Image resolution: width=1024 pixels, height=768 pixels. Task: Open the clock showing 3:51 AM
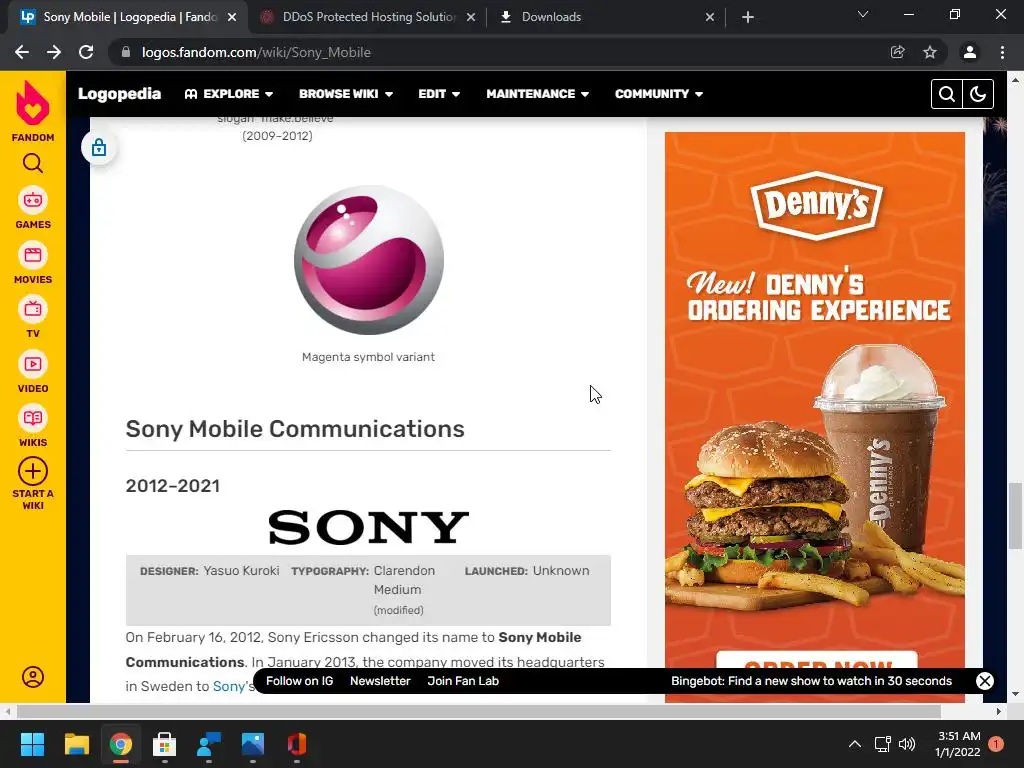pos(959,744)
